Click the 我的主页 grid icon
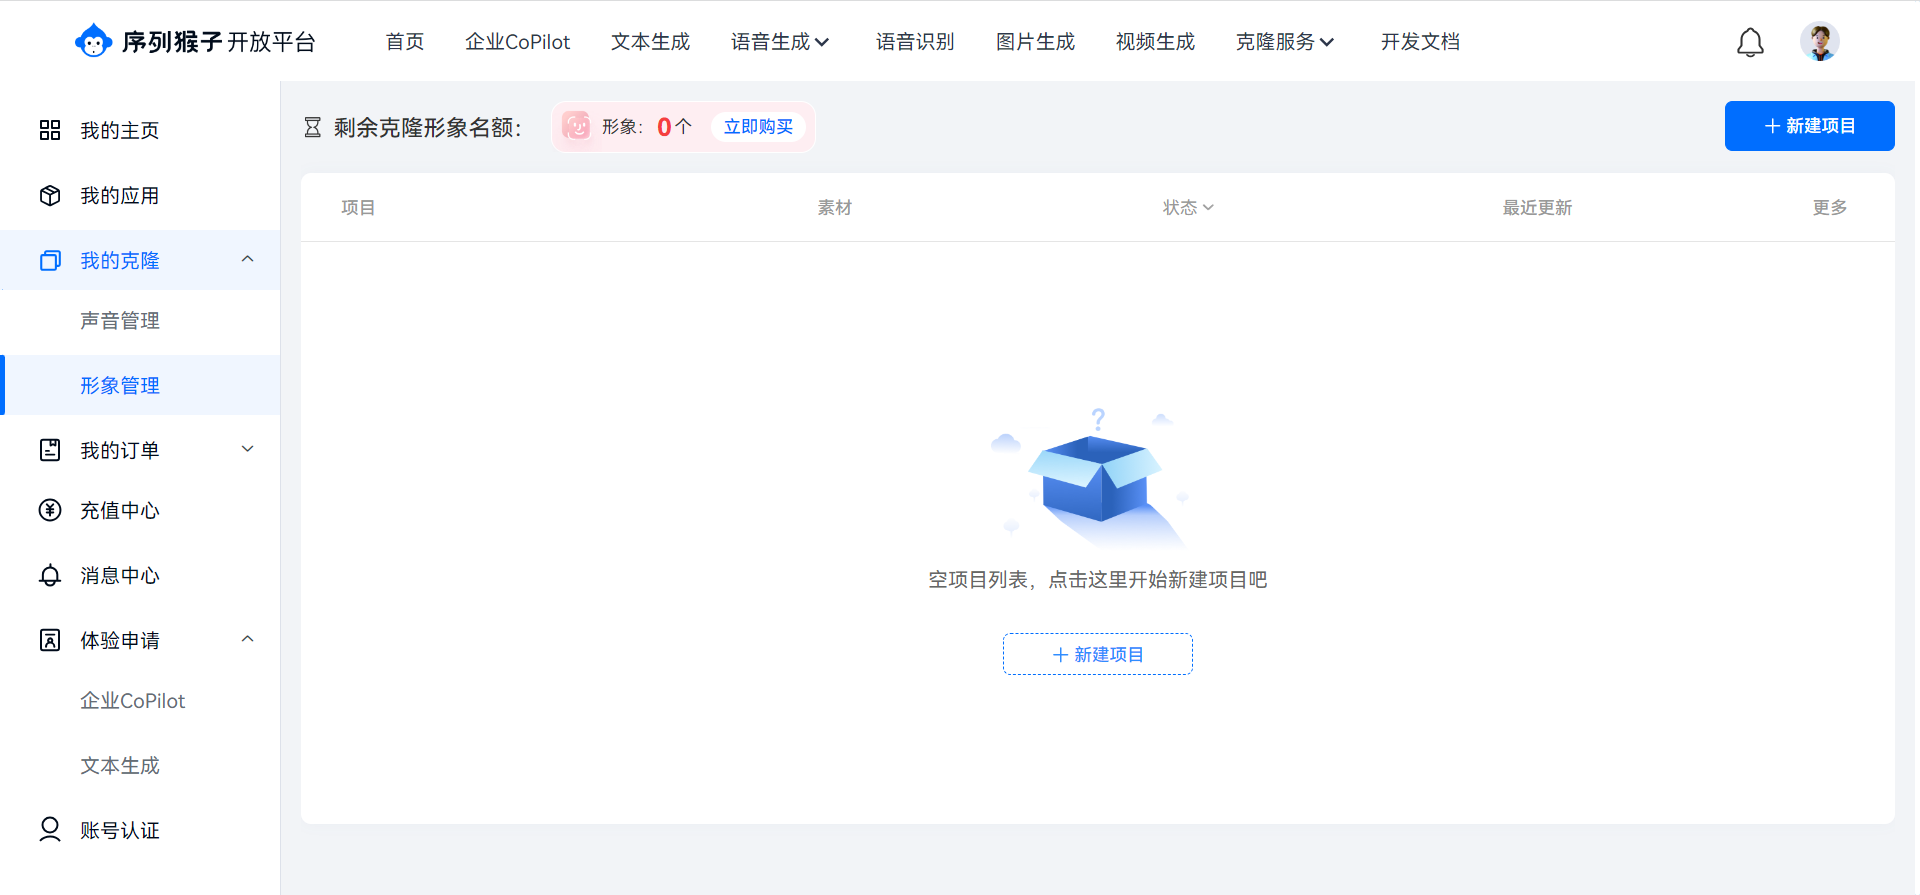 (x=50, y=130)
